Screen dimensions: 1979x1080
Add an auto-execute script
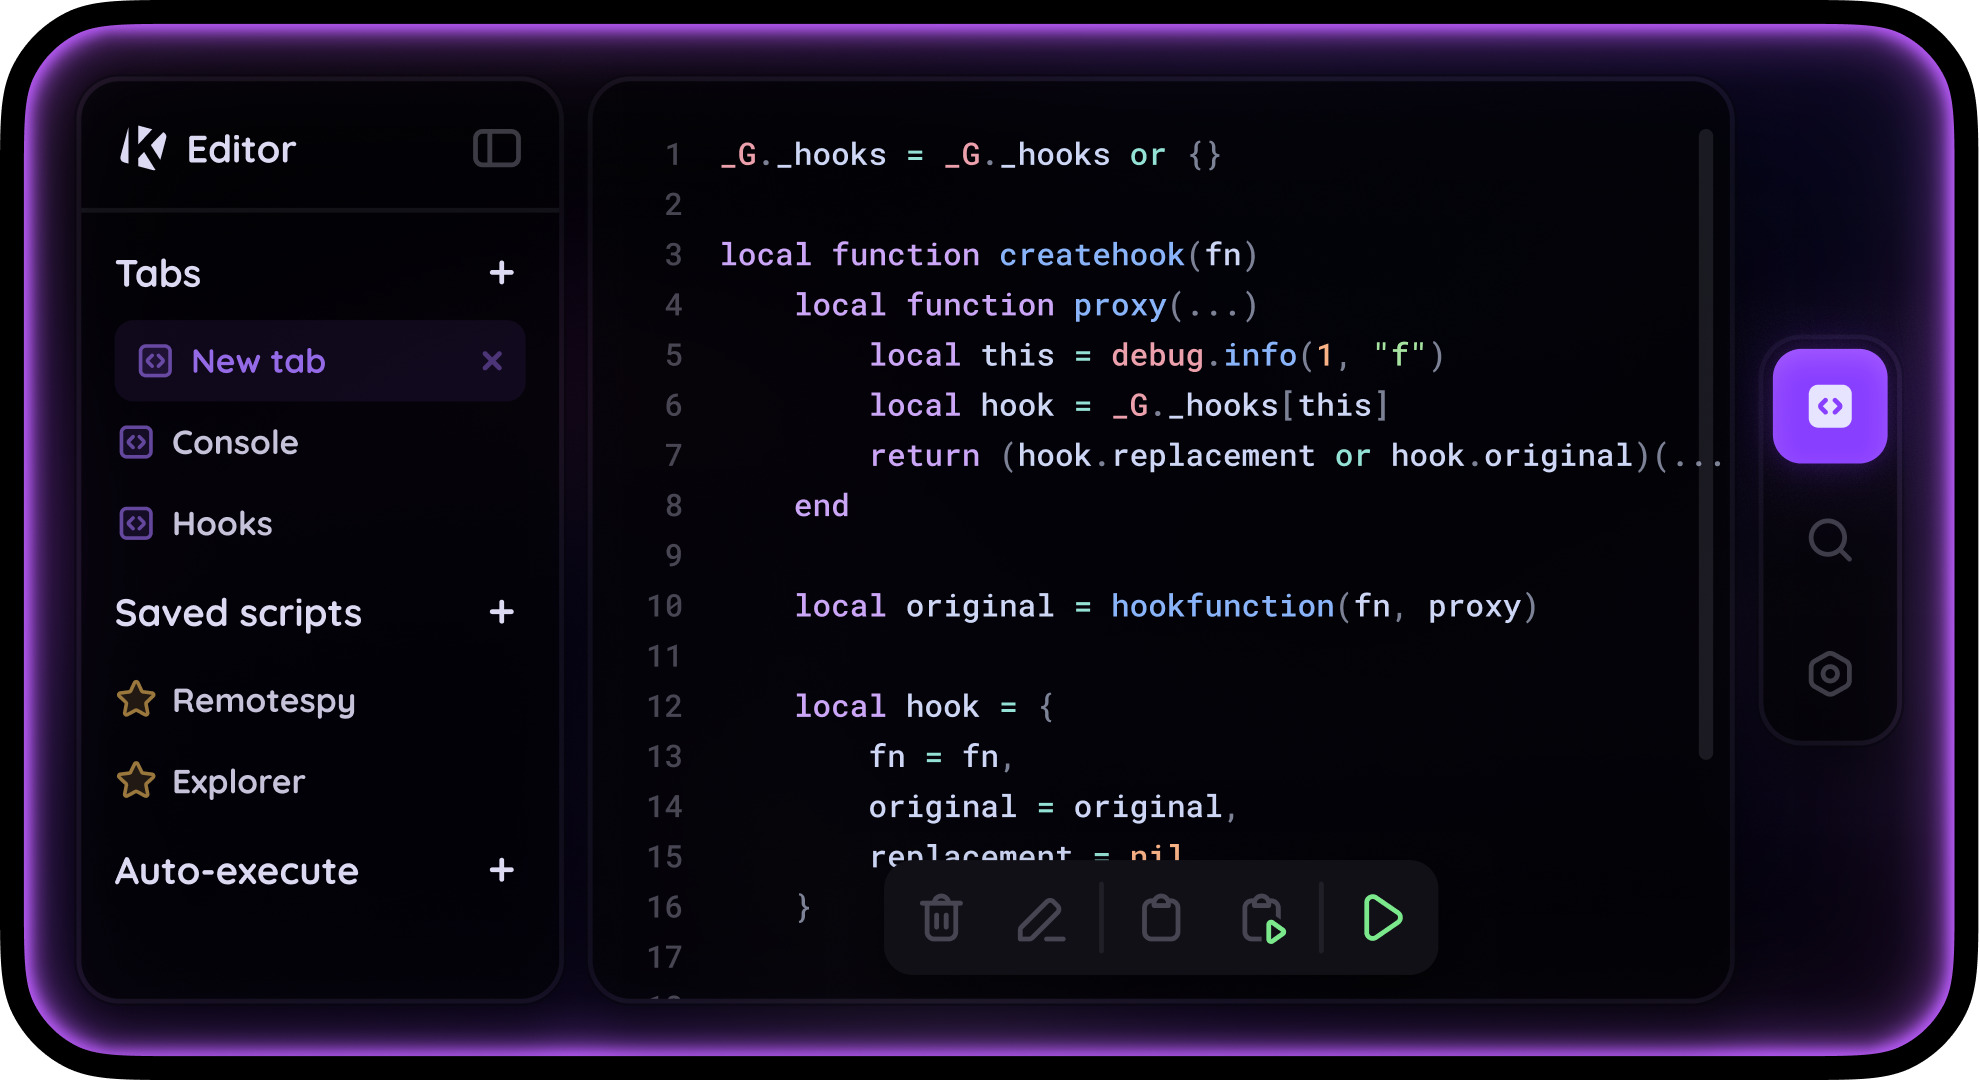[502, 870]
